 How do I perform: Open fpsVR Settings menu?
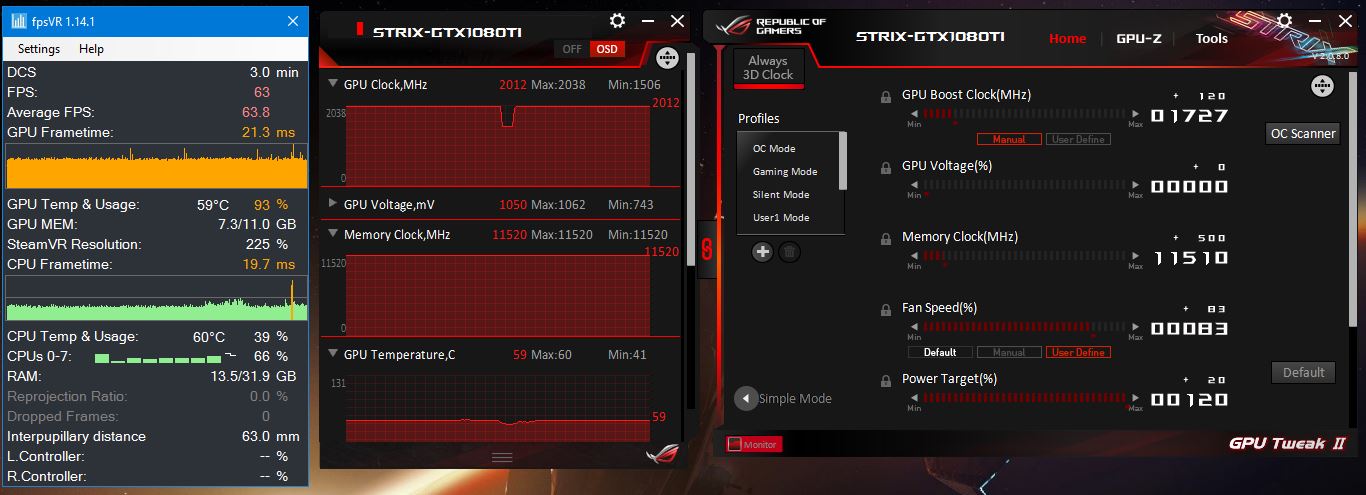[39, 49]
